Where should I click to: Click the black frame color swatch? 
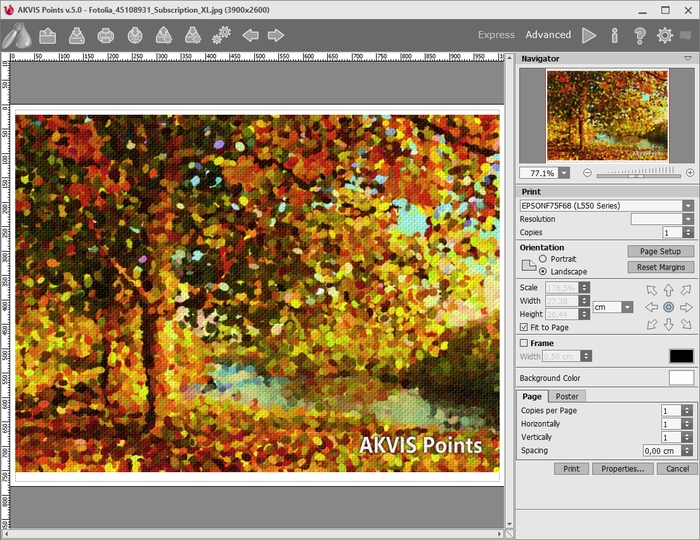(x=681, y=356)
